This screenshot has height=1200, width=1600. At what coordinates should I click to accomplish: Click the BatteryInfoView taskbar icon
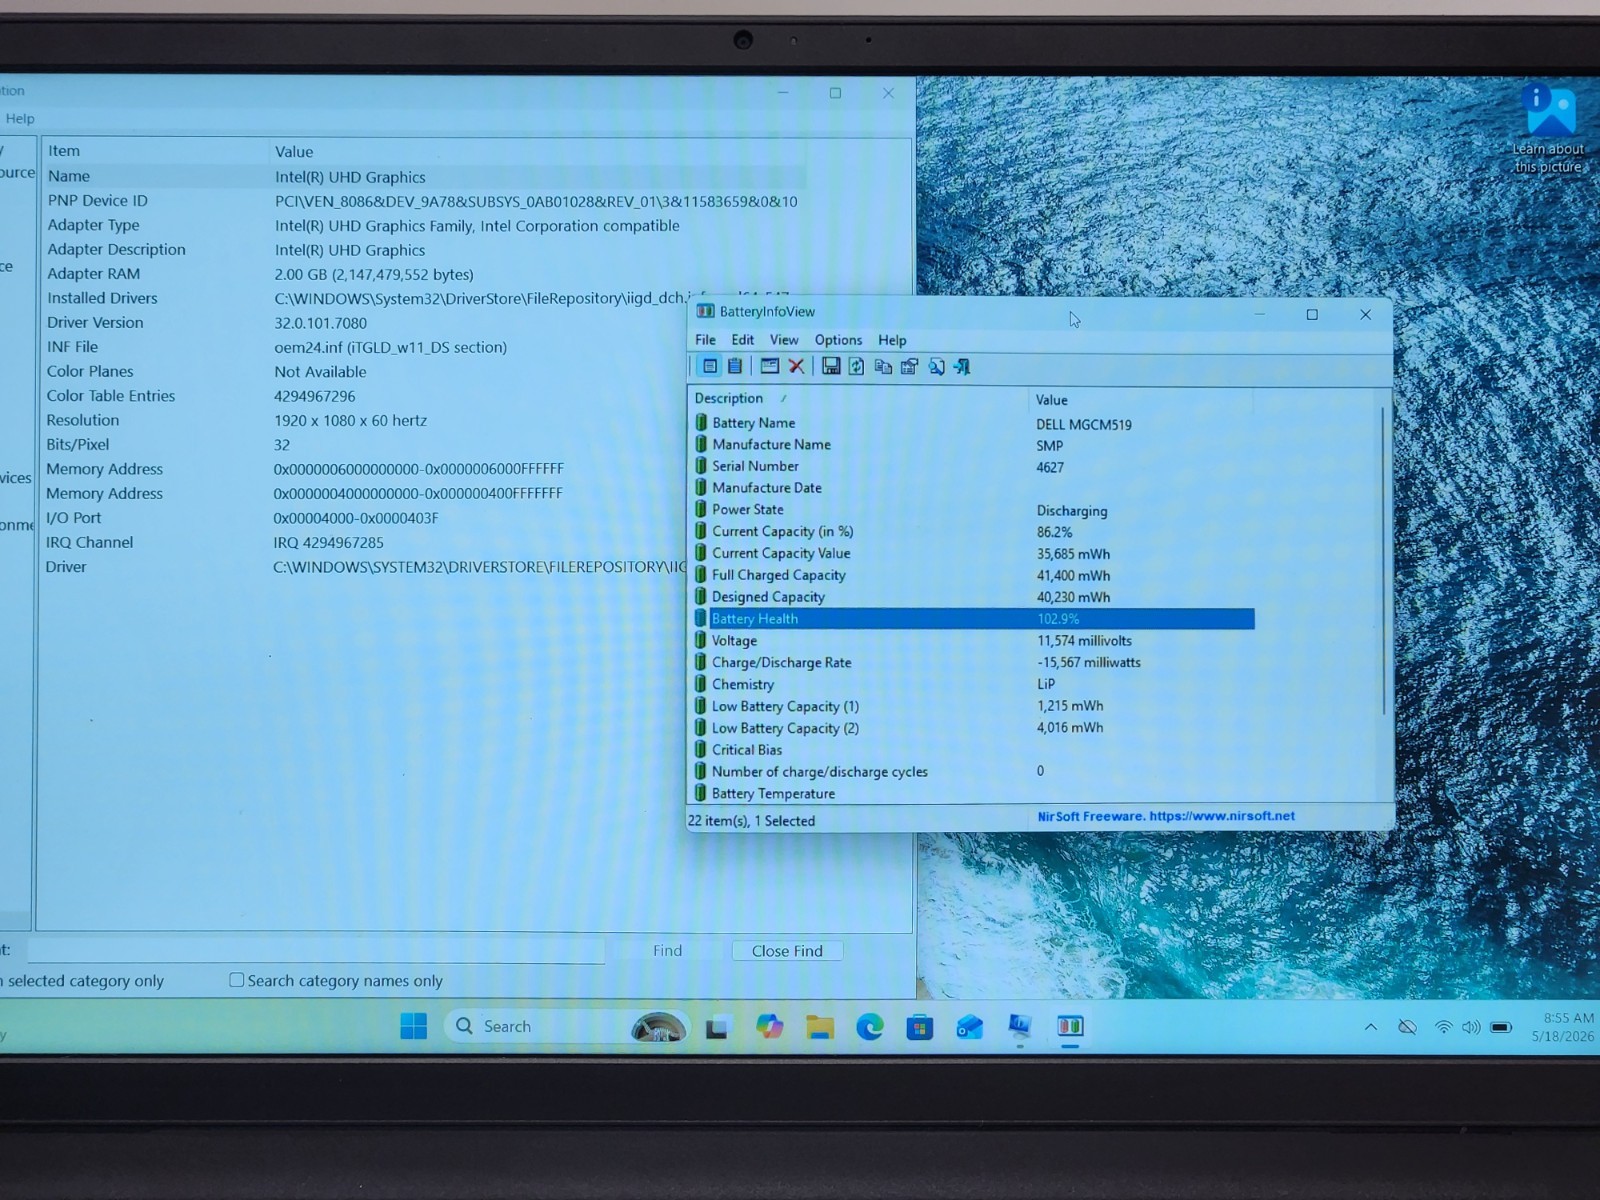point(1070,1026)
